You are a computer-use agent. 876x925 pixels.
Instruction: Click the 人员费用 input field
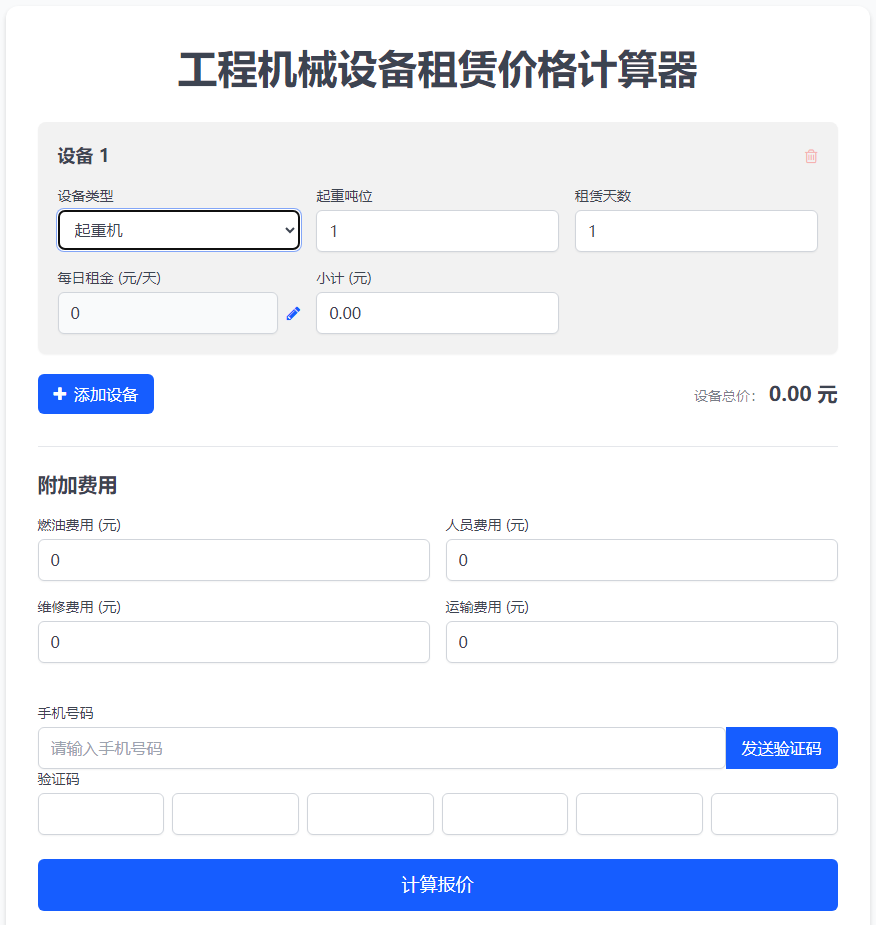[642, 560]
